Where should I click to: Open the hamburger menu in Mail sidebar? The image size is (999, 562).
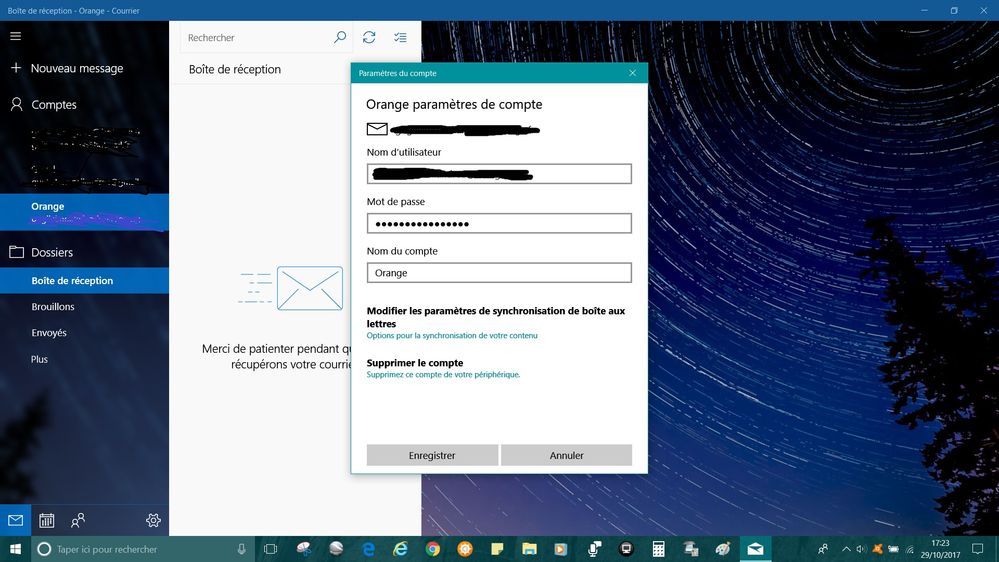coord(15,36)
